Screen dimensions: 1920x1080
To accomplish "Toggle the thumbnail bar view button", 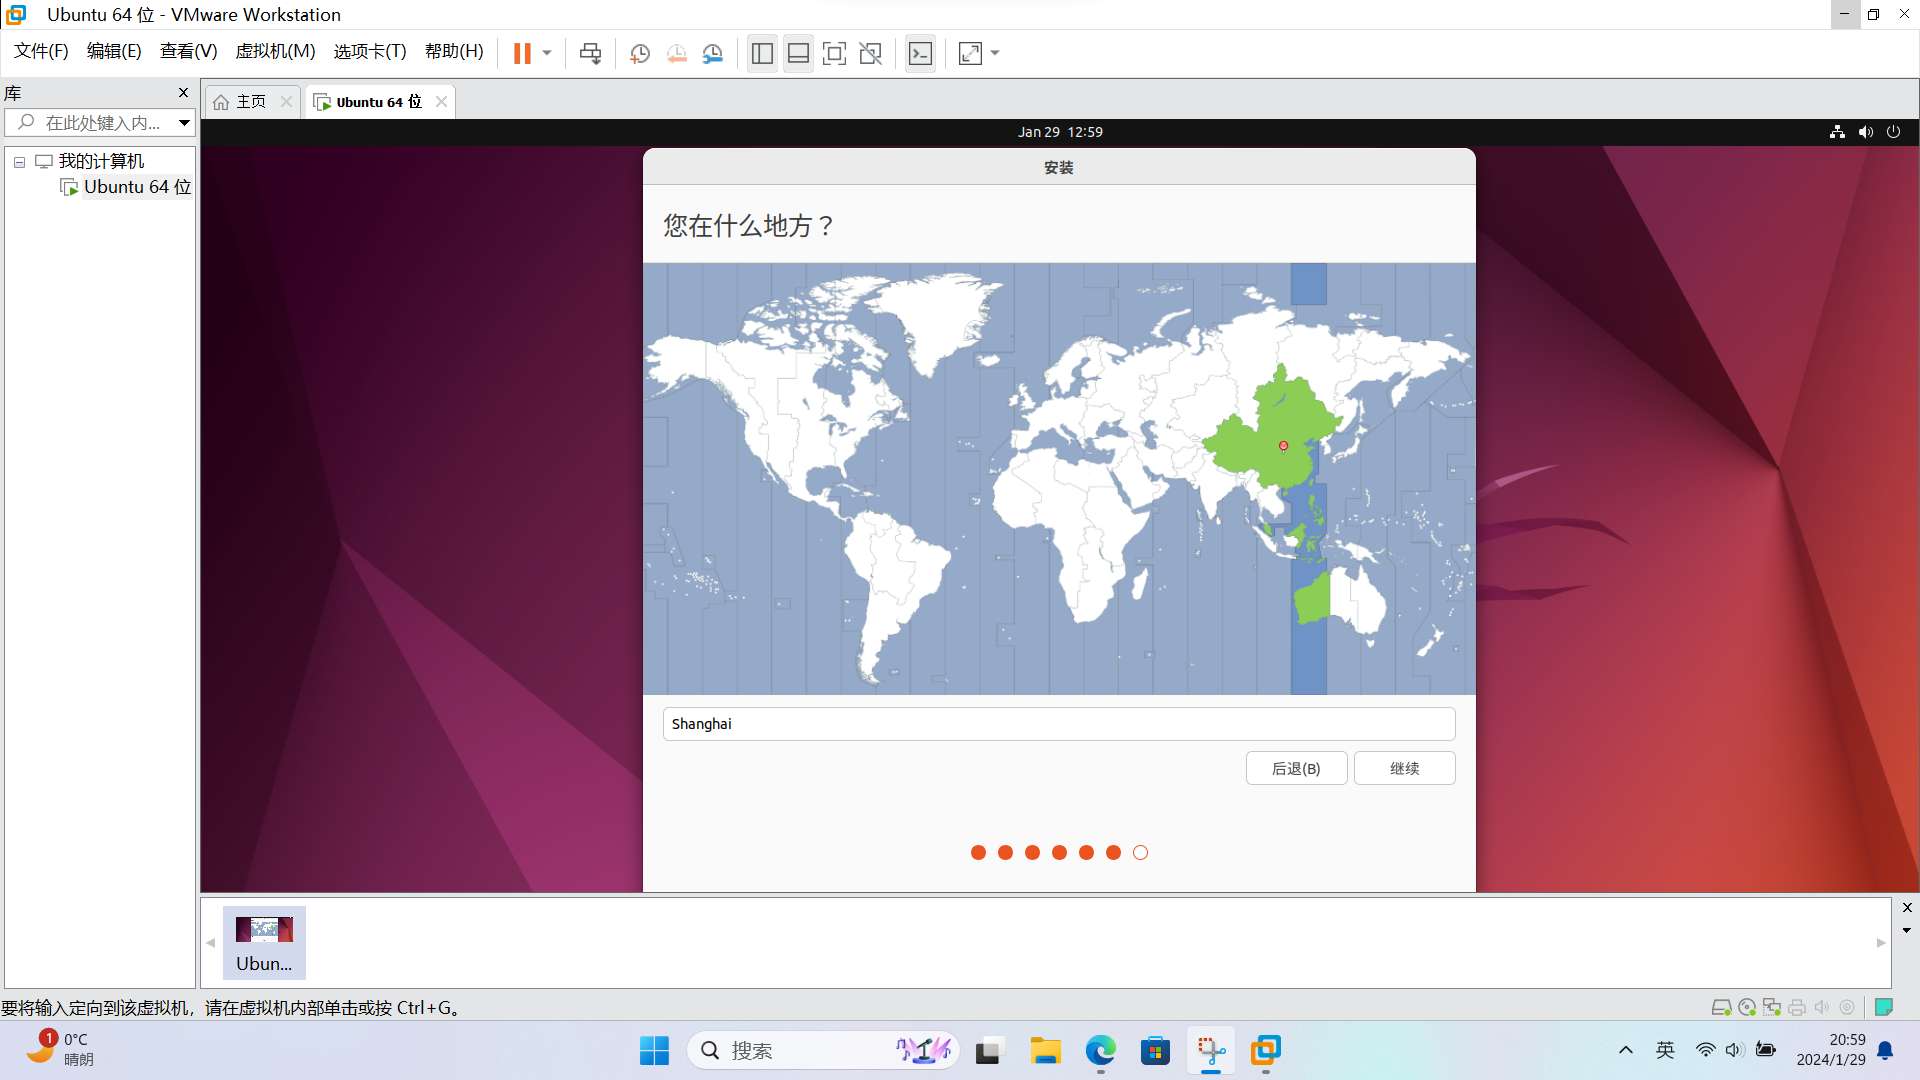I will point(798,53).
